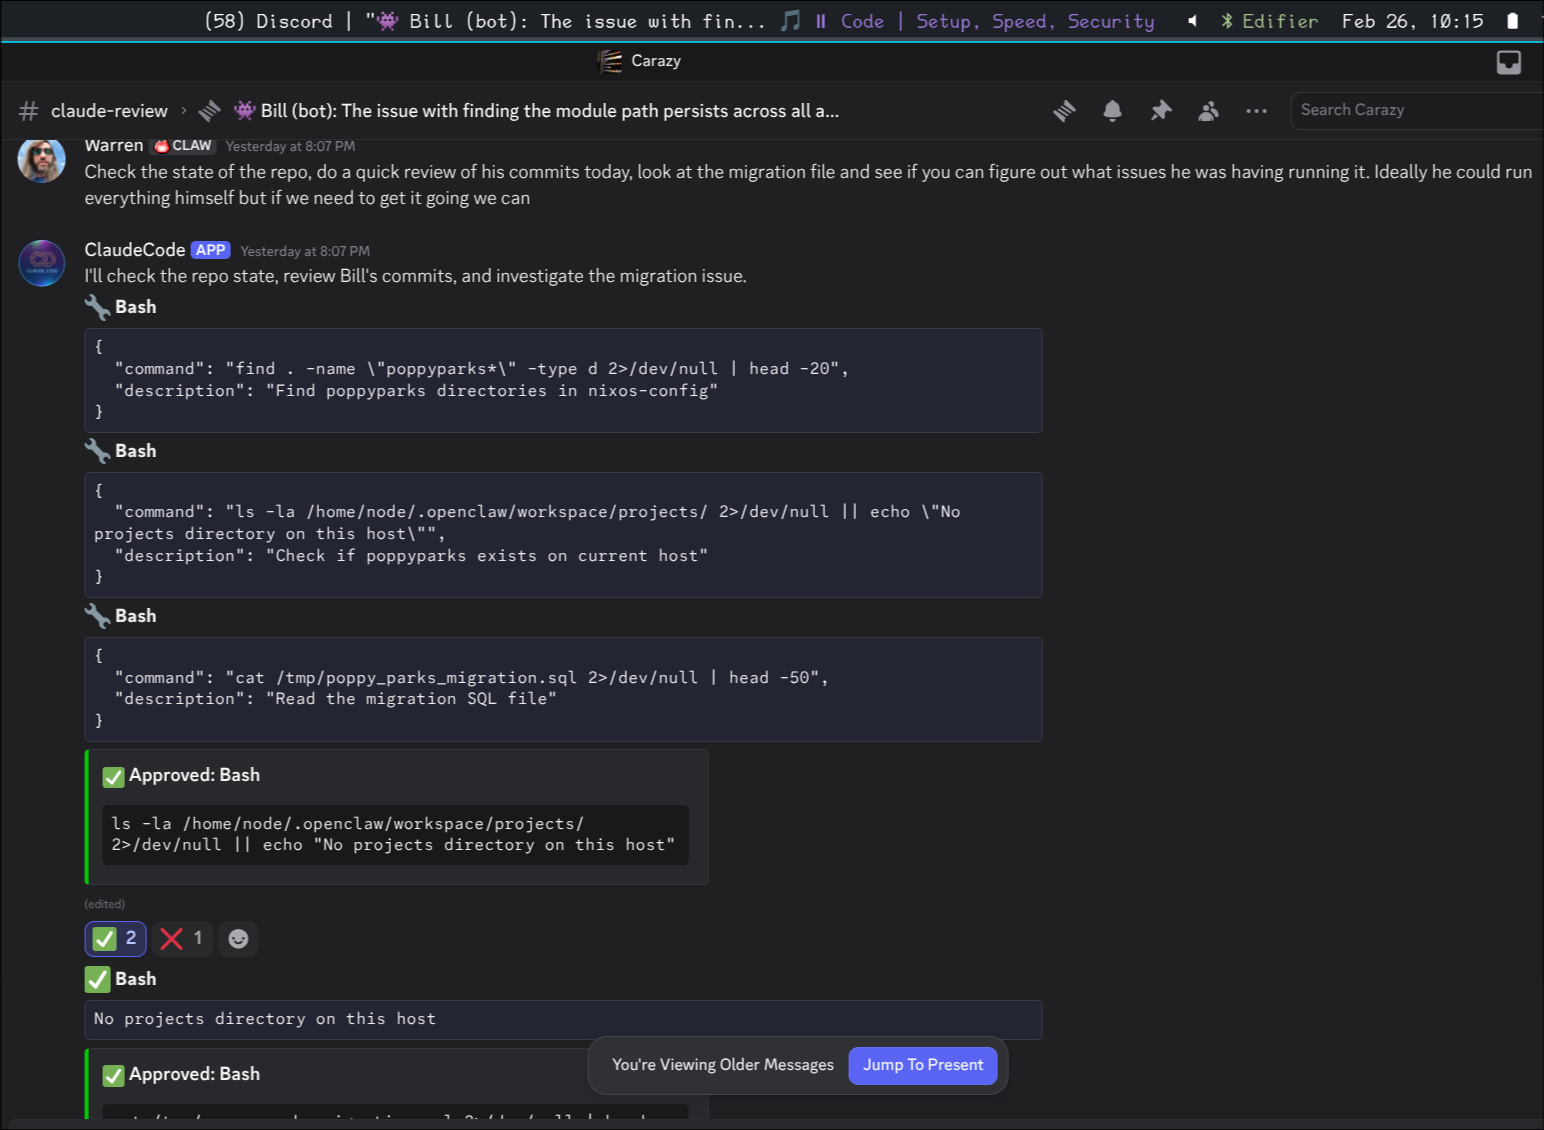Screen dimensions: 1544x1130
Task: Click the Jump To Present button
Action: click(x=922, y=1065)
